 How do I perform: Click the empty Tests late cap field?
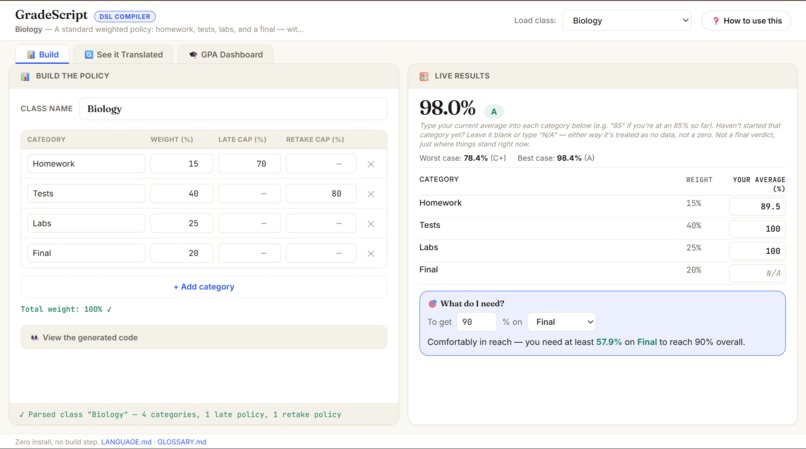pyautogui.click(x=249, y=193)
